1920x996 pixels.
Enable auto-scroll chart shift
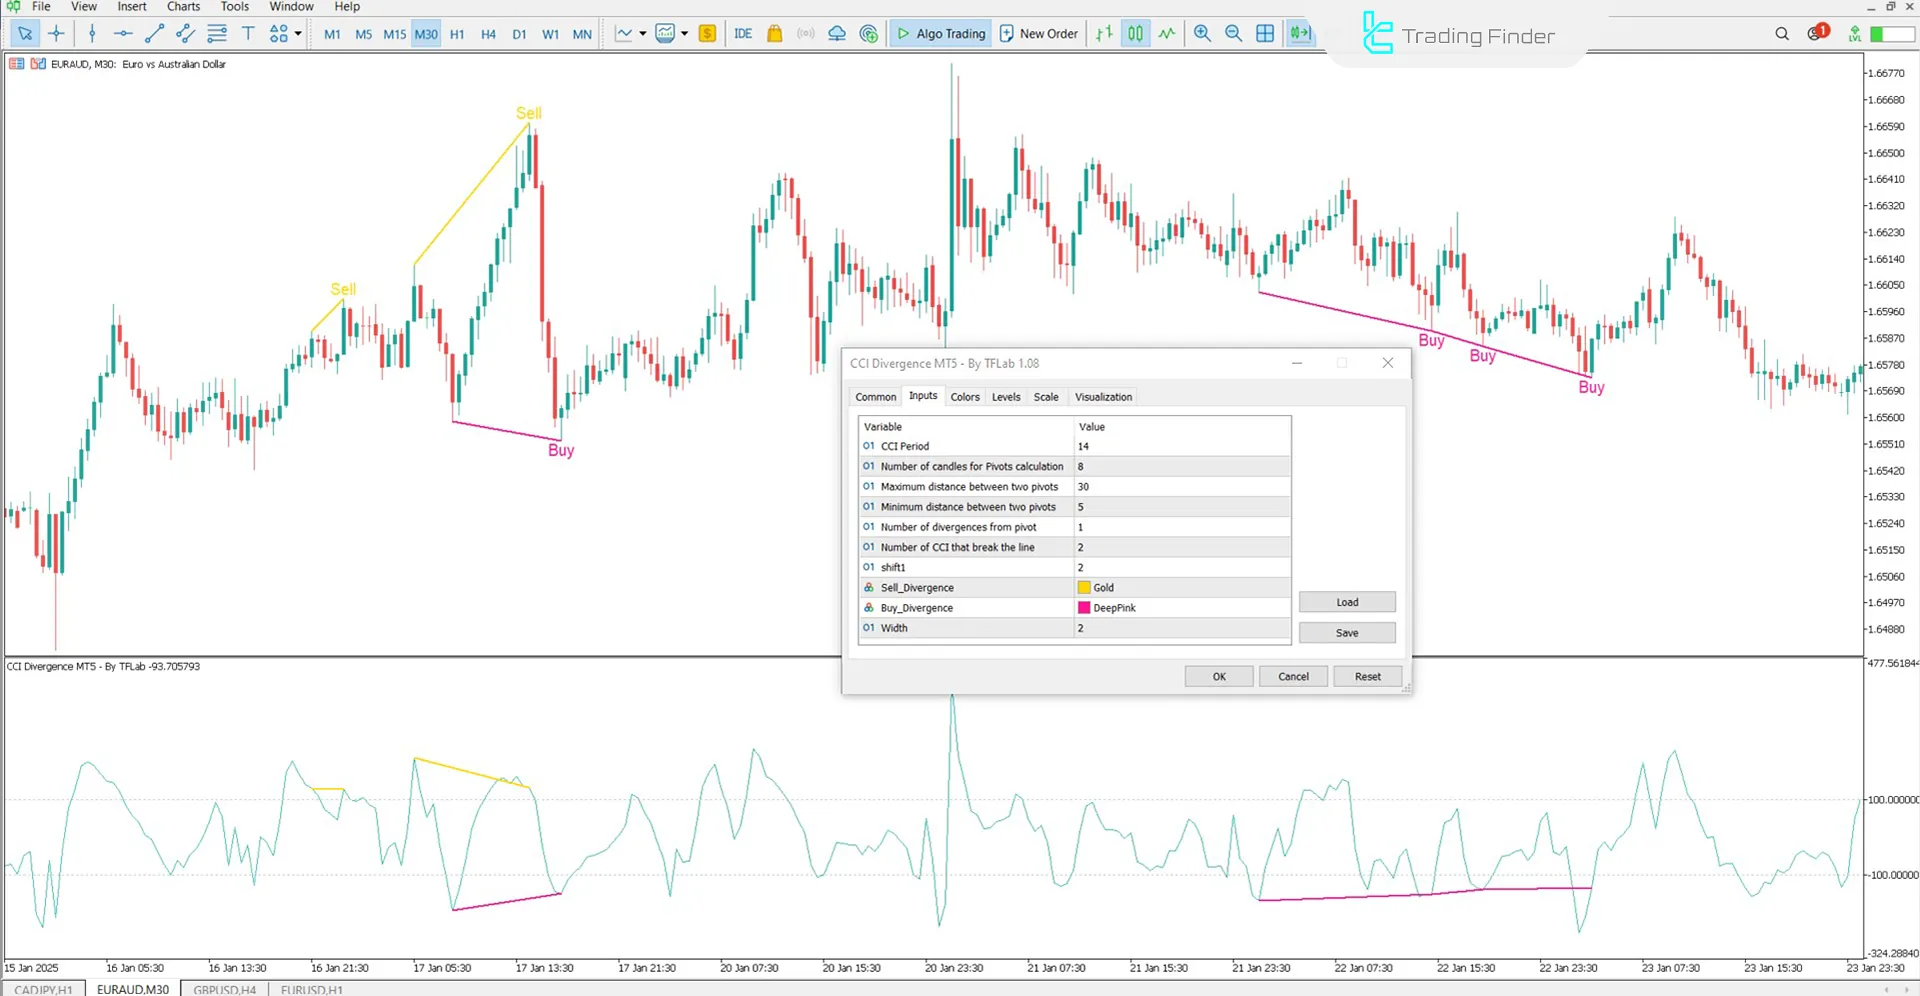1299,33
